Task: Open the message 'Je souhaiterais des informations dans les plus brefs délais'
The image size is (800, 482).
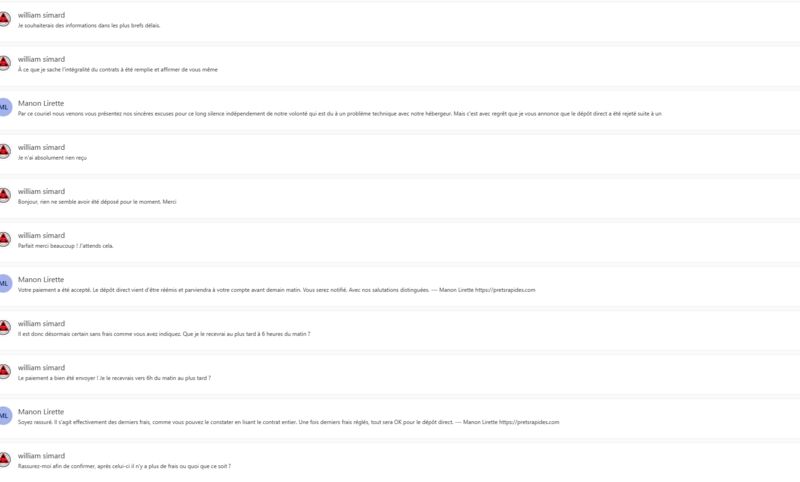Action: 400,20
